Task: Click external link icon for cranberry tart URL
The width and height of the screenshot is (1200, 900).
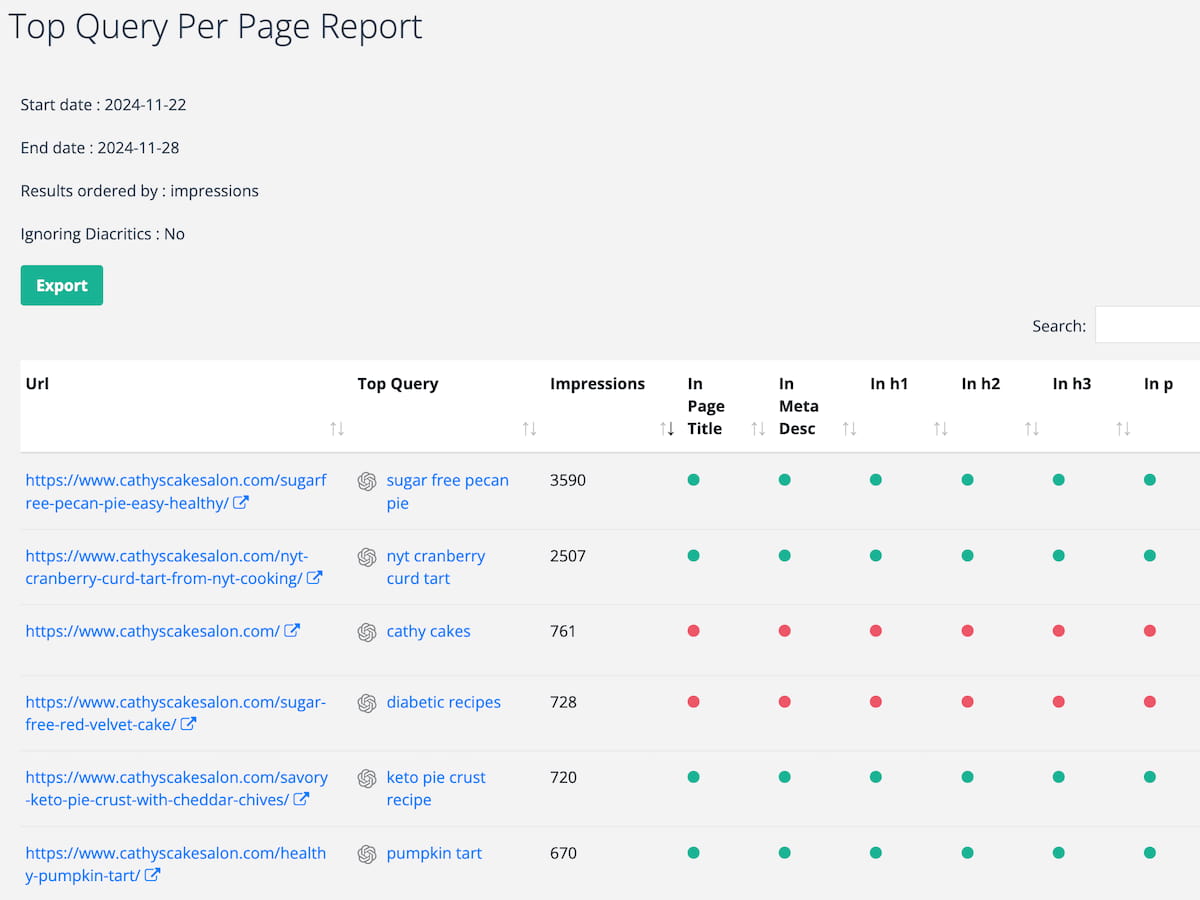Action: pos(314,578)
